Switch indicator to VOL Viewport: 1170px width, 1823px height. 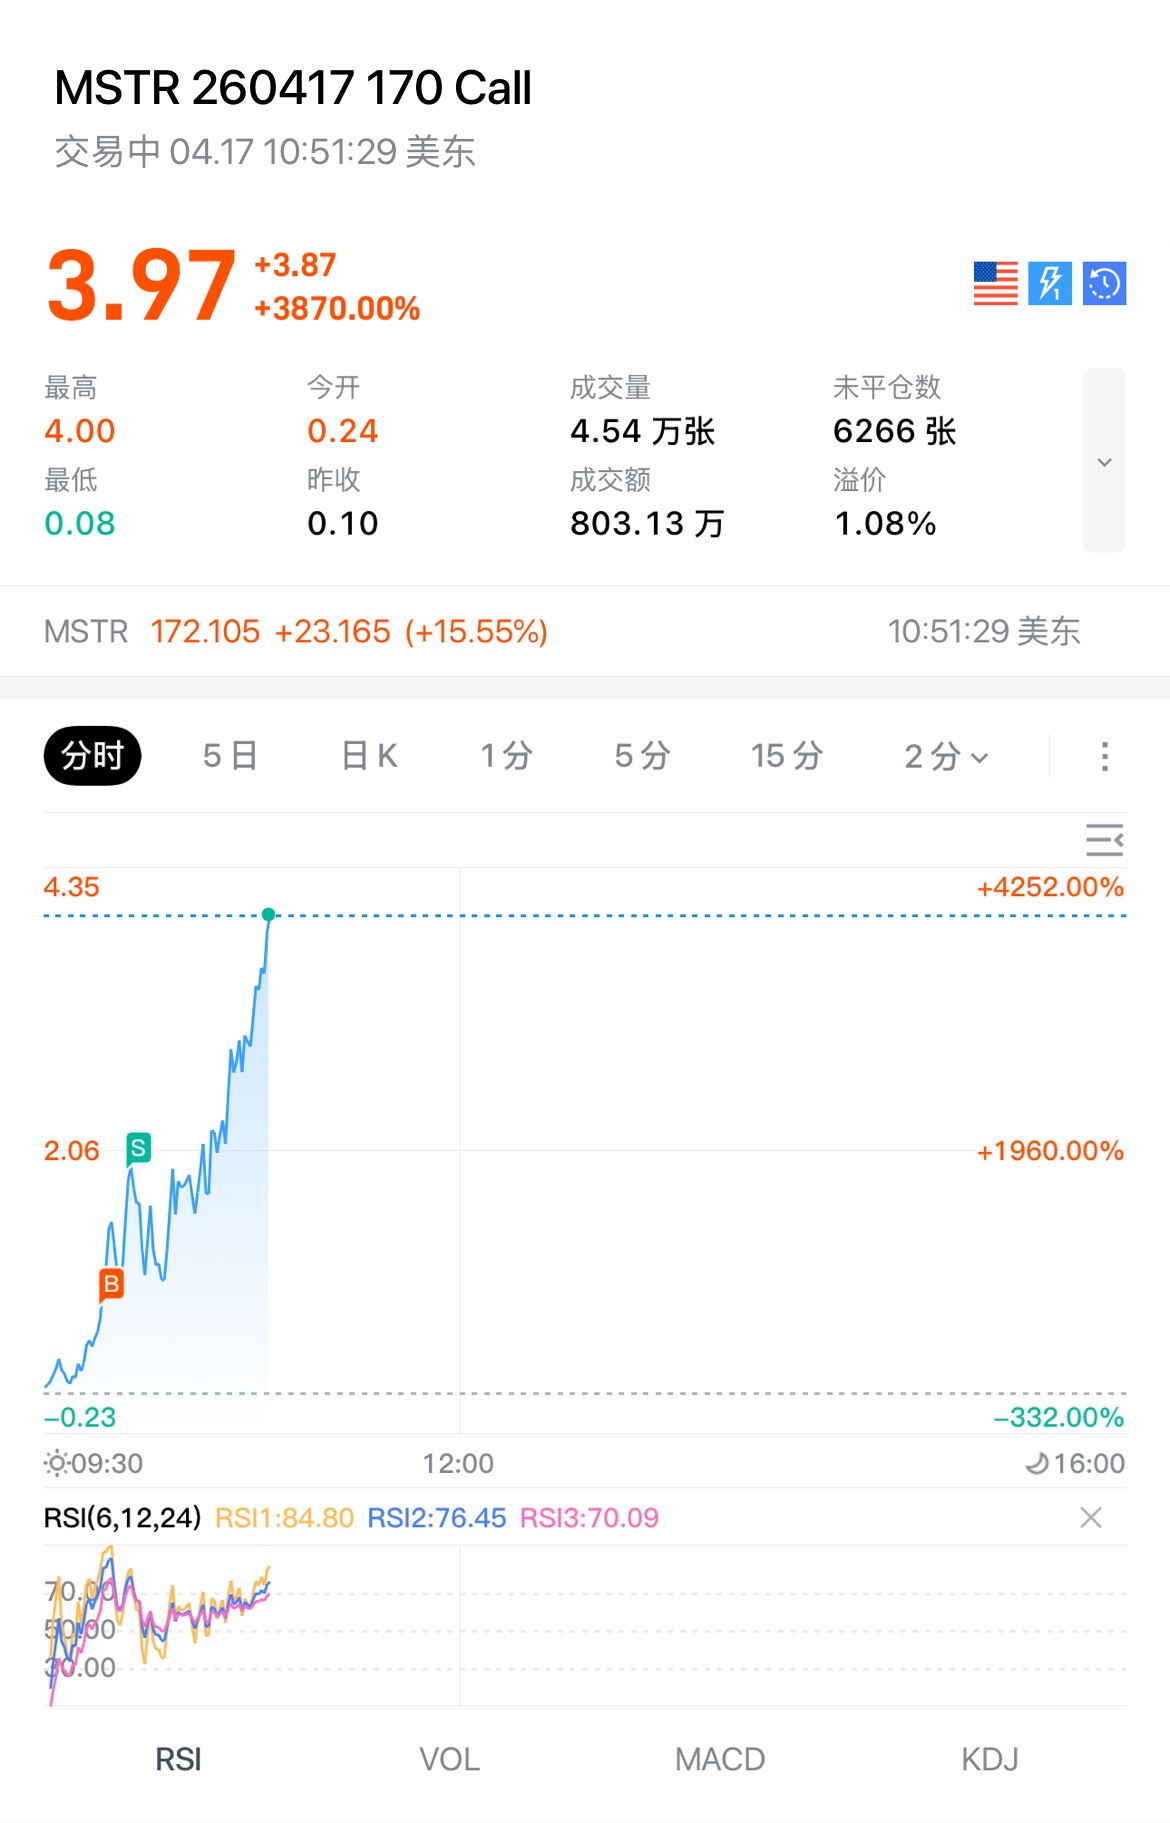(x=449, y=1759)
